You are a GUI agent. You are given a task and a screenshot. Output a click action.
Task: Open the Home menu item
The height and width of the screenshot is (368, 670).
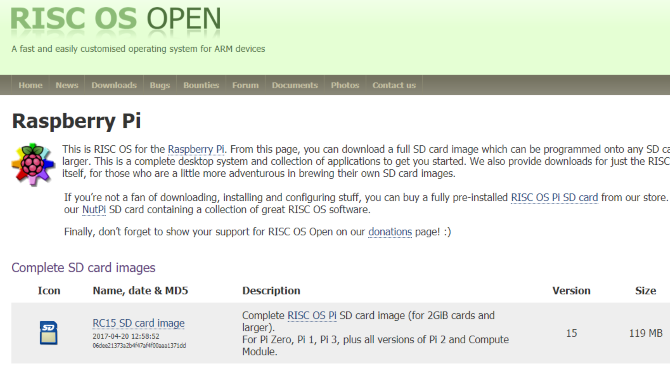pos(30,85)
